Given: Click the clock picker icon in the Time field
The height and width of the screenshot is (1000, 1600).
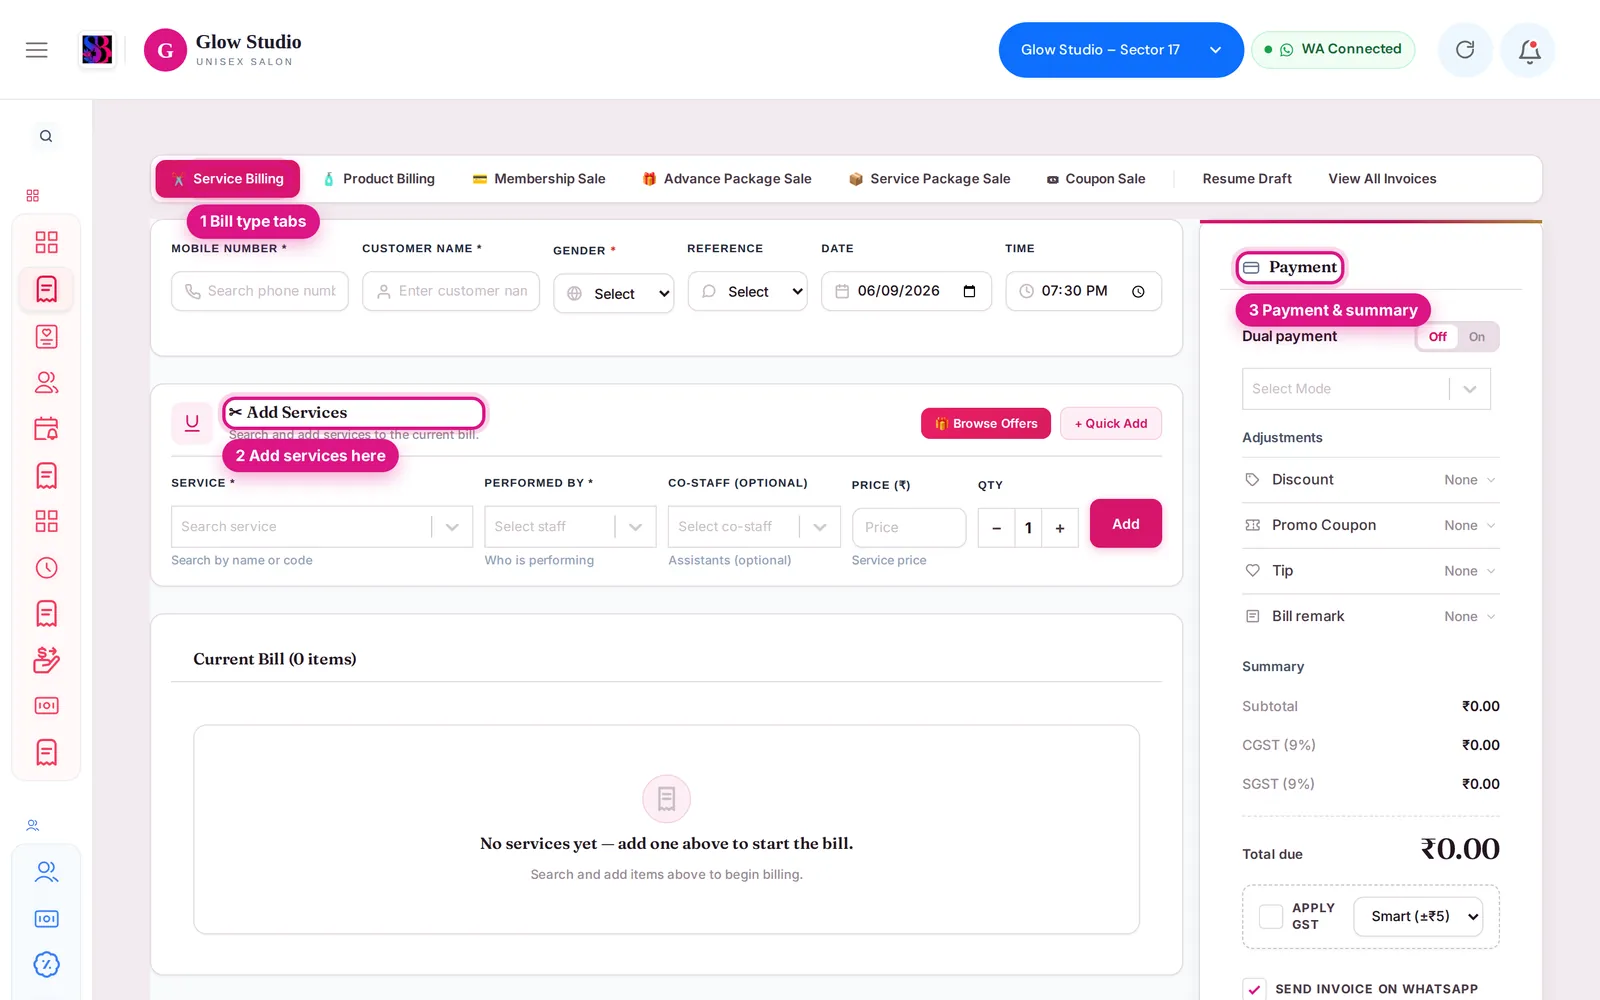Looking at the screenshot, I should point(1138,291).
